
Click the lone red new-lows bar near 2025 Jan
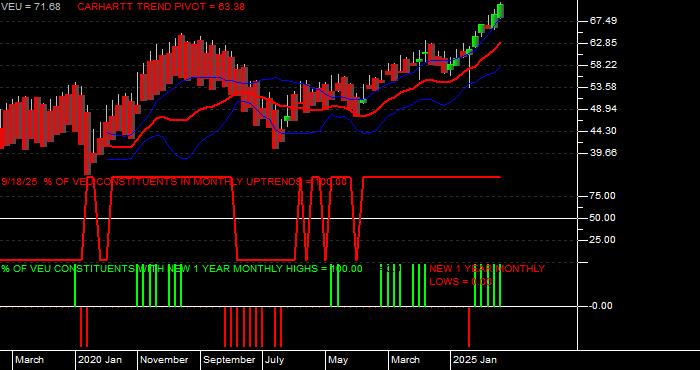pos(469,327)
